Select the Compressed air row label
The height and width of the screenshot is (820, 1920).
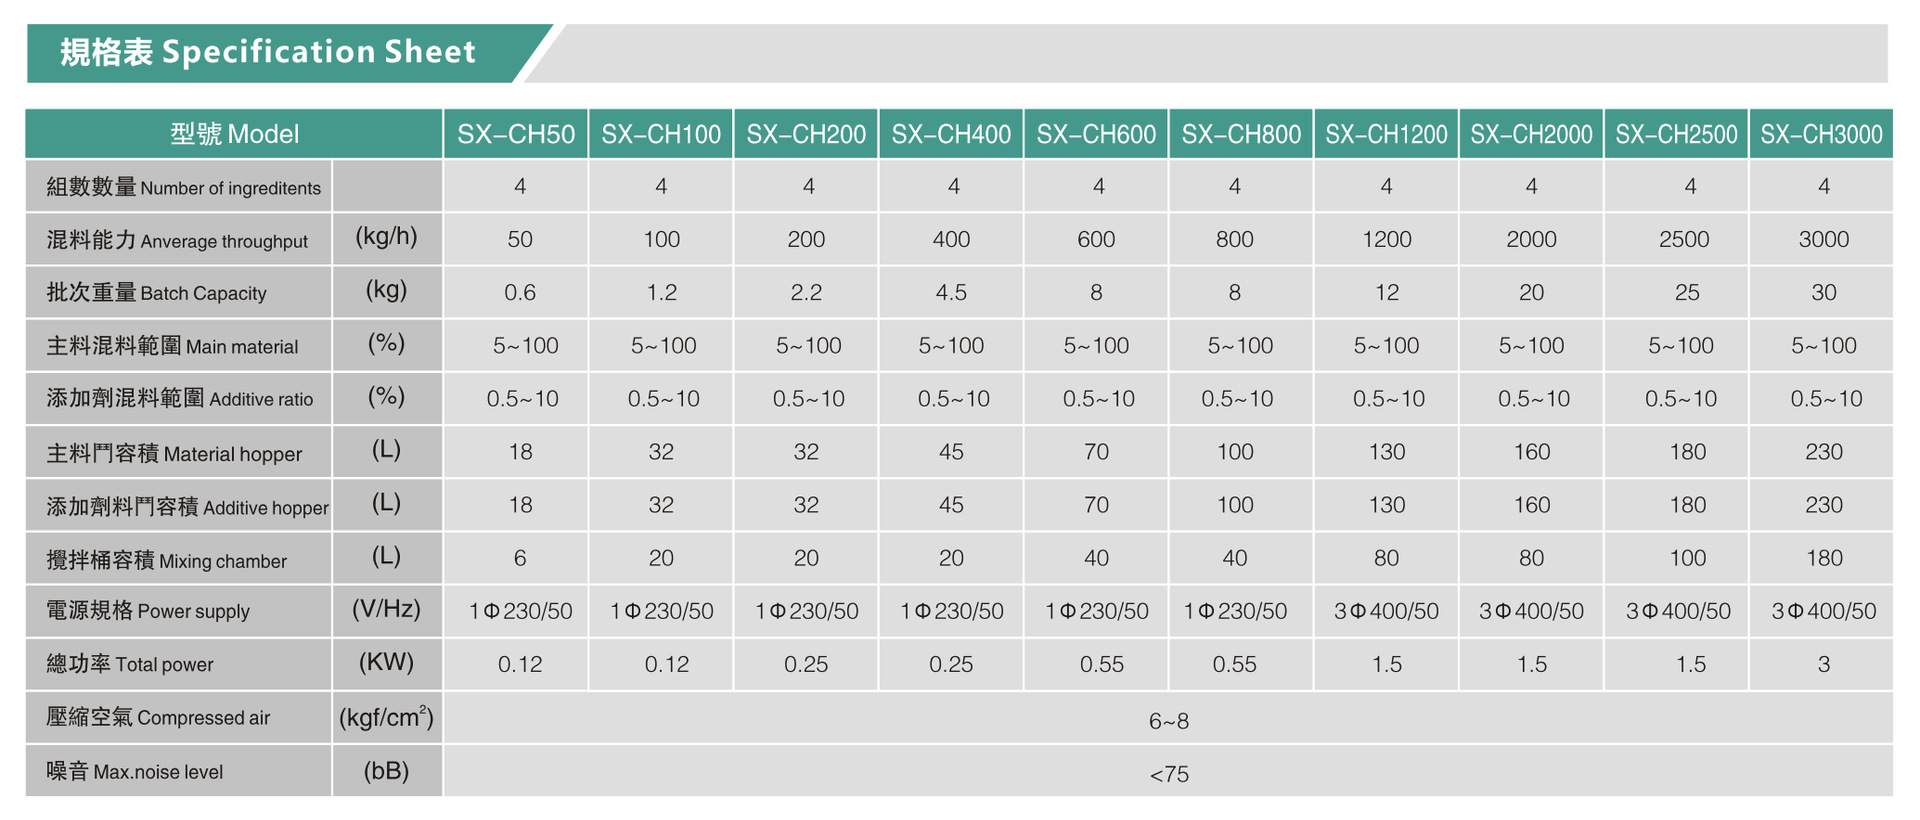(x=158, y=717)
